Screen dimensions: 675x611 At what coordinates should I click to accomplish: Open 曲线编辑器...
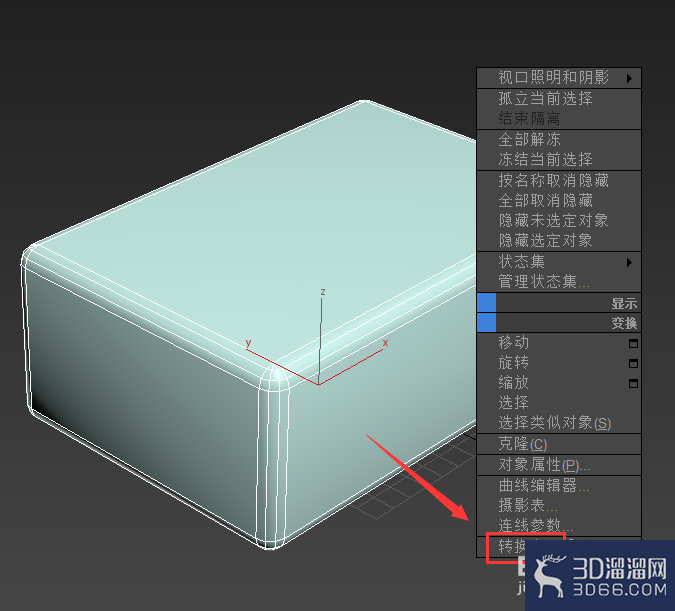pyautogui.click(x=559, y=486)
